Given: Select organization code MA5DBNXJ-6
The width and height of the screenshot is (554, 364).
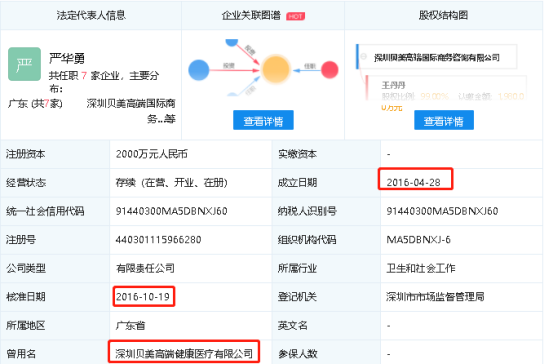Looking at the screenshot, I should [419, 240].
